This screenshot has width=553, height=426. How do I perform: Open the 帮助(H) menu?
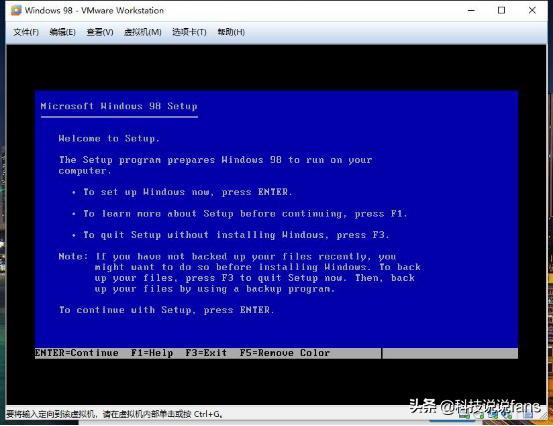231,32
